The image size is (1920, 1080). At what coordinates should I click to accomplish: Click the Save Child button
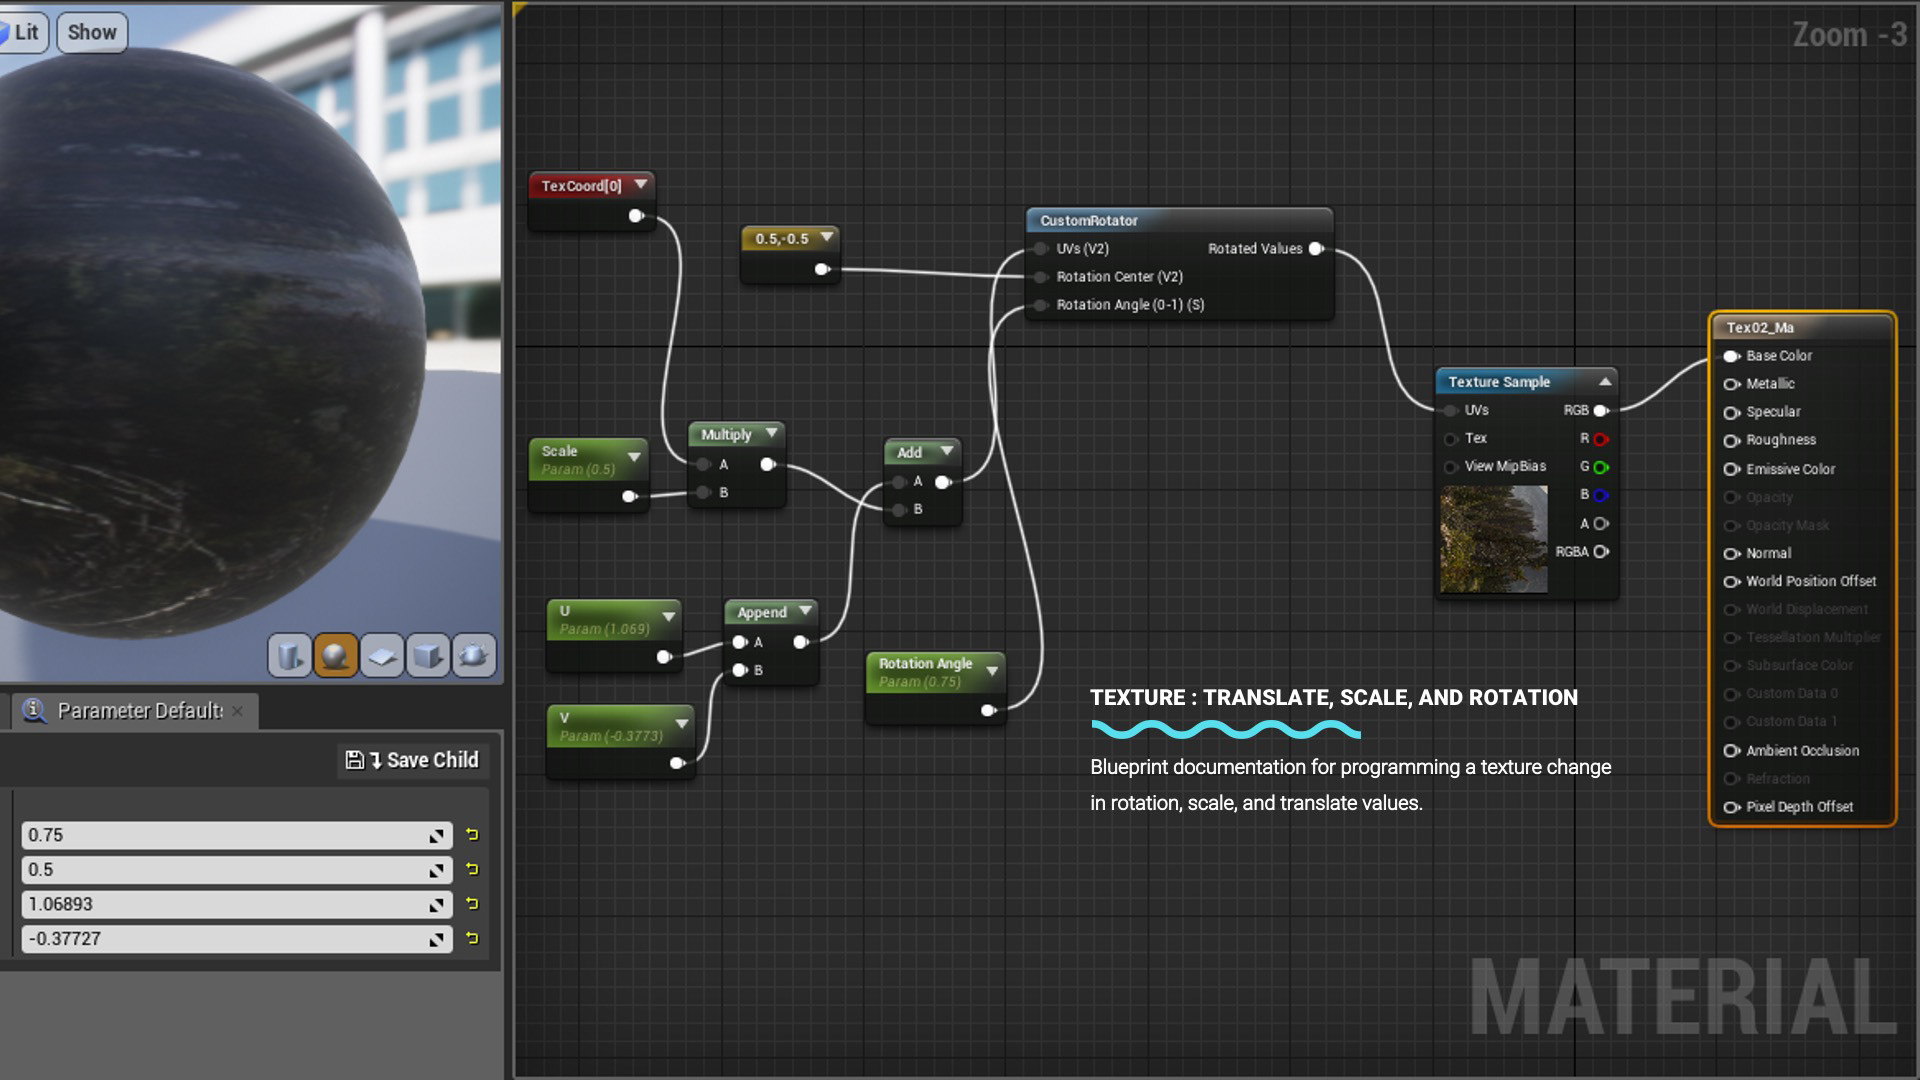pyautogui.click(x=412, y=760)
